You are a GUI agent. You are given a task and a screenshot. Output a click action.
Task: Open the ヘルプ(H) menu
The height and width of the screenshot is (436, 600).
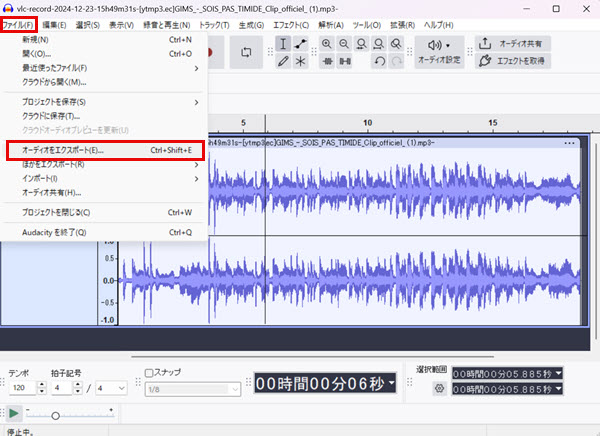click(x=439, y=25)
